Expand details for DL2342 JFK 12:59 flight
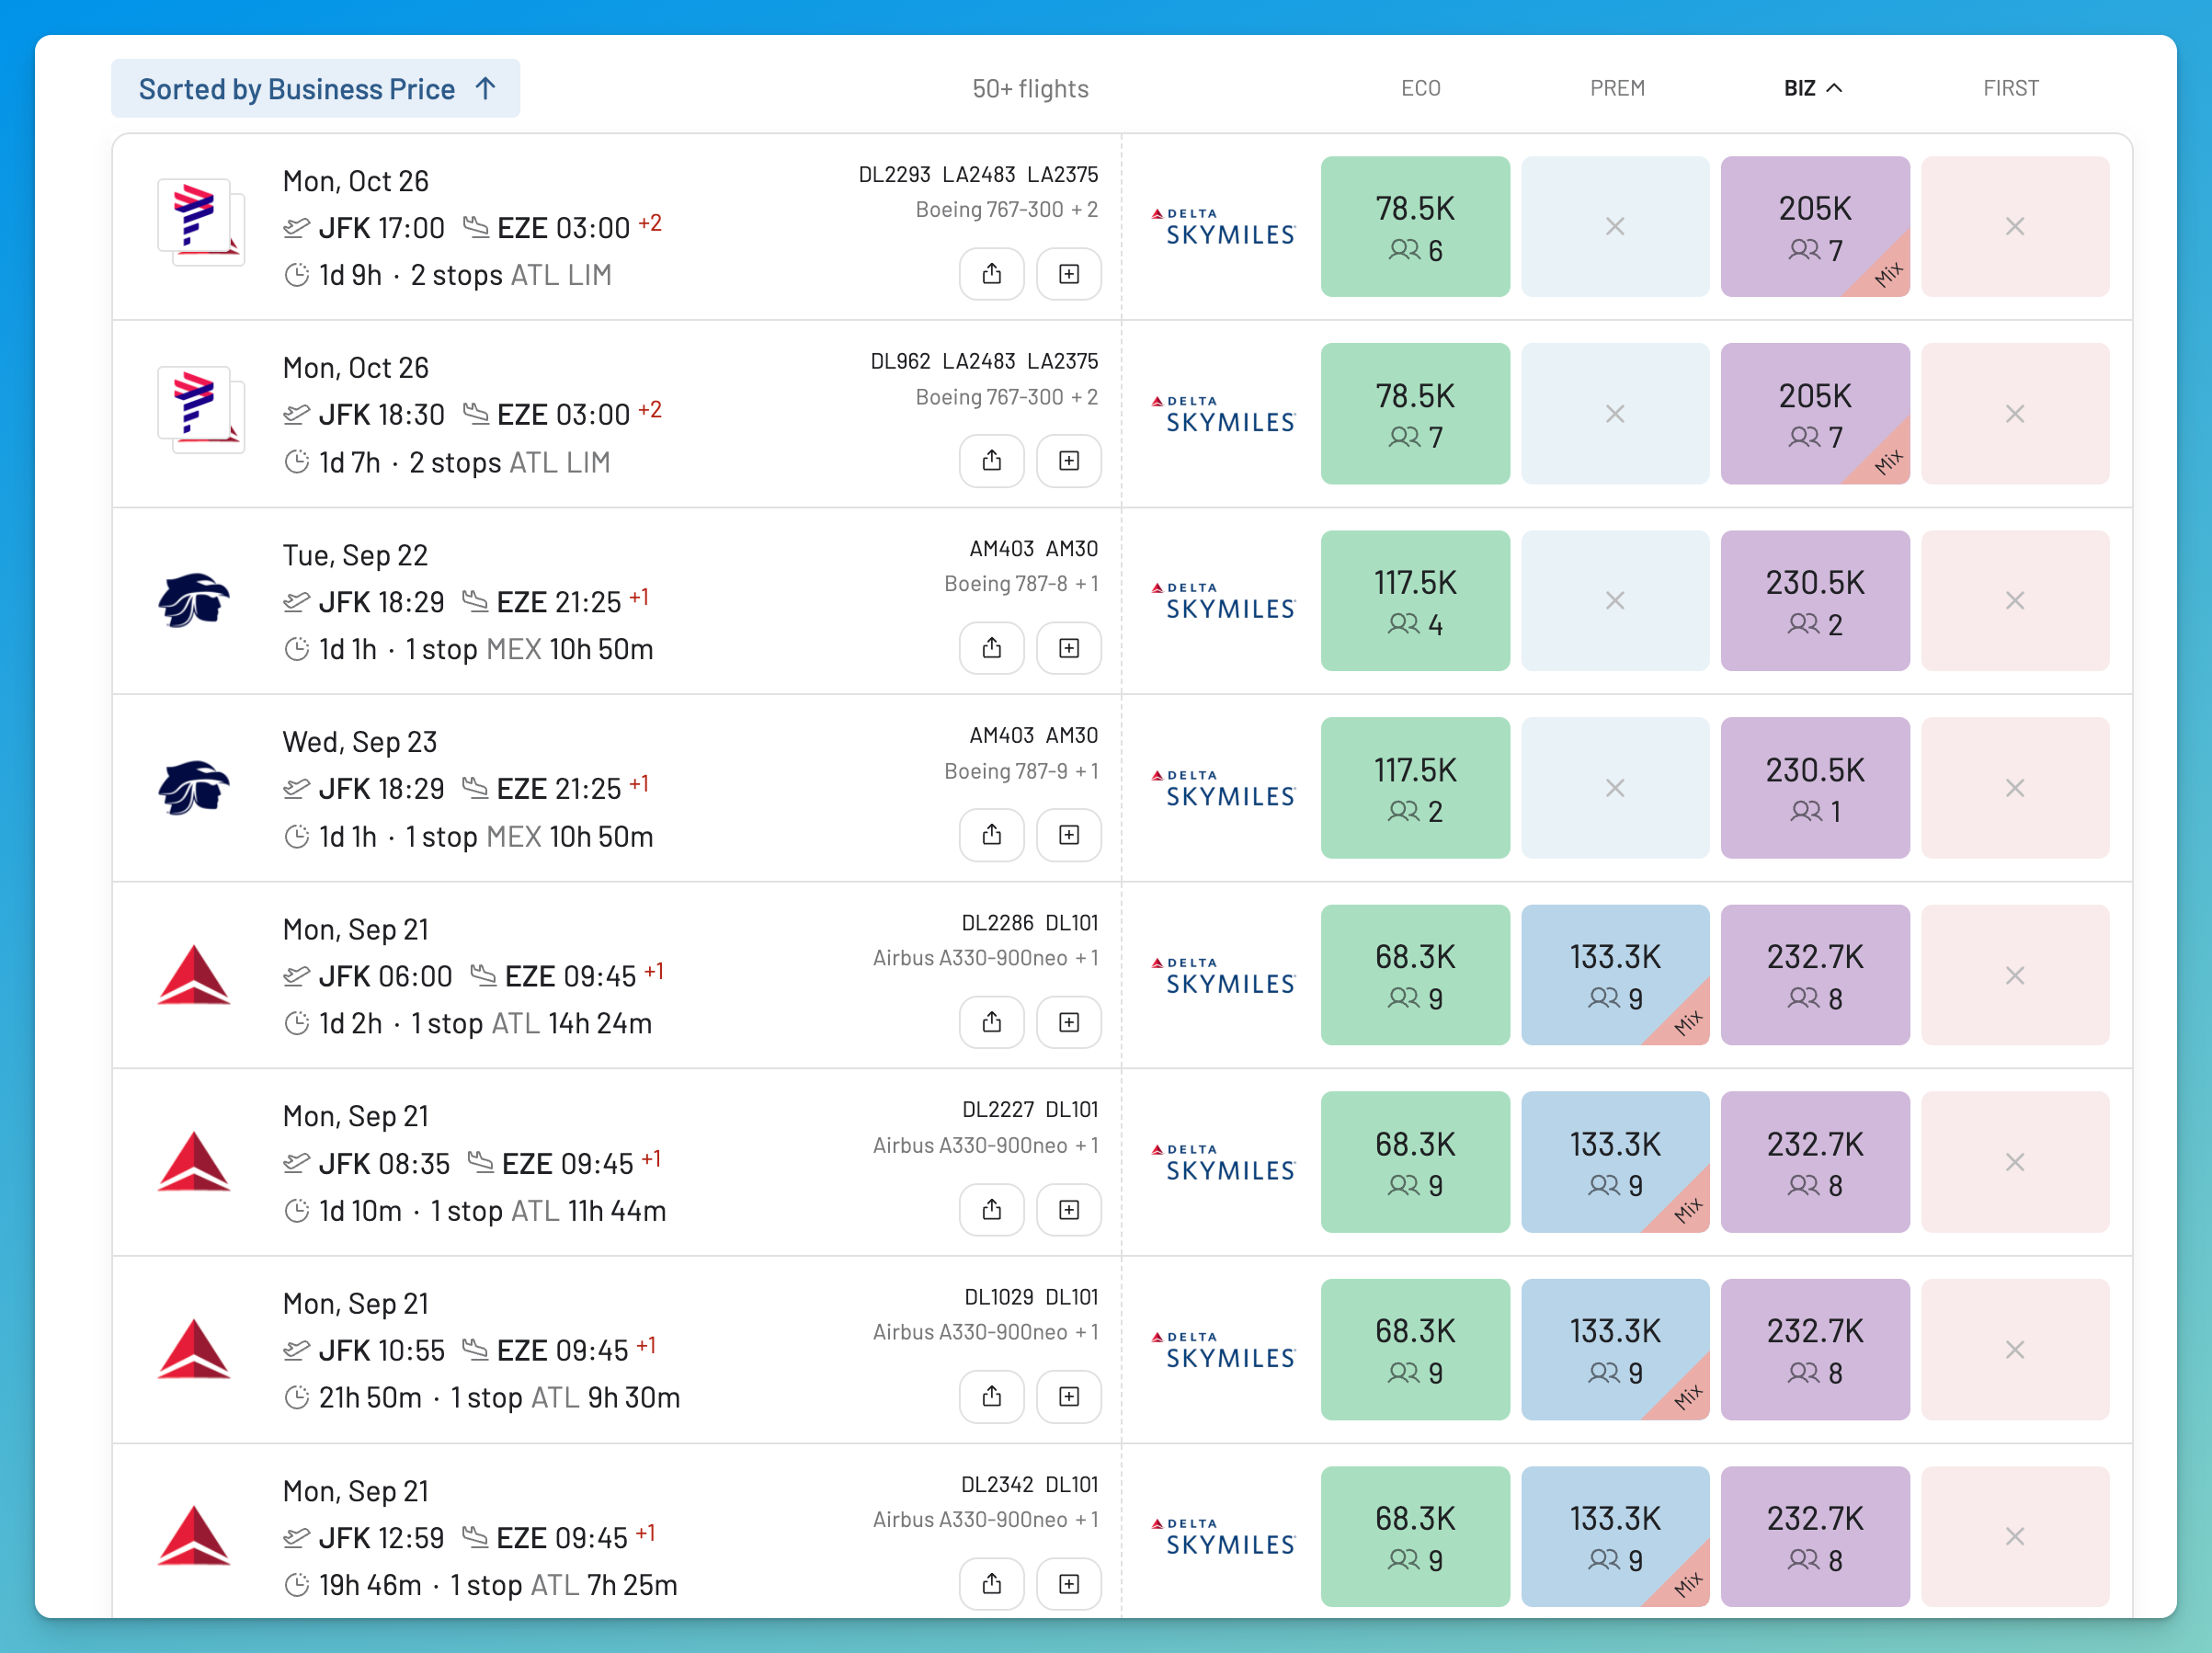The width and height of the screenshot is (2212, 1653). (x=1069, y=1584)
